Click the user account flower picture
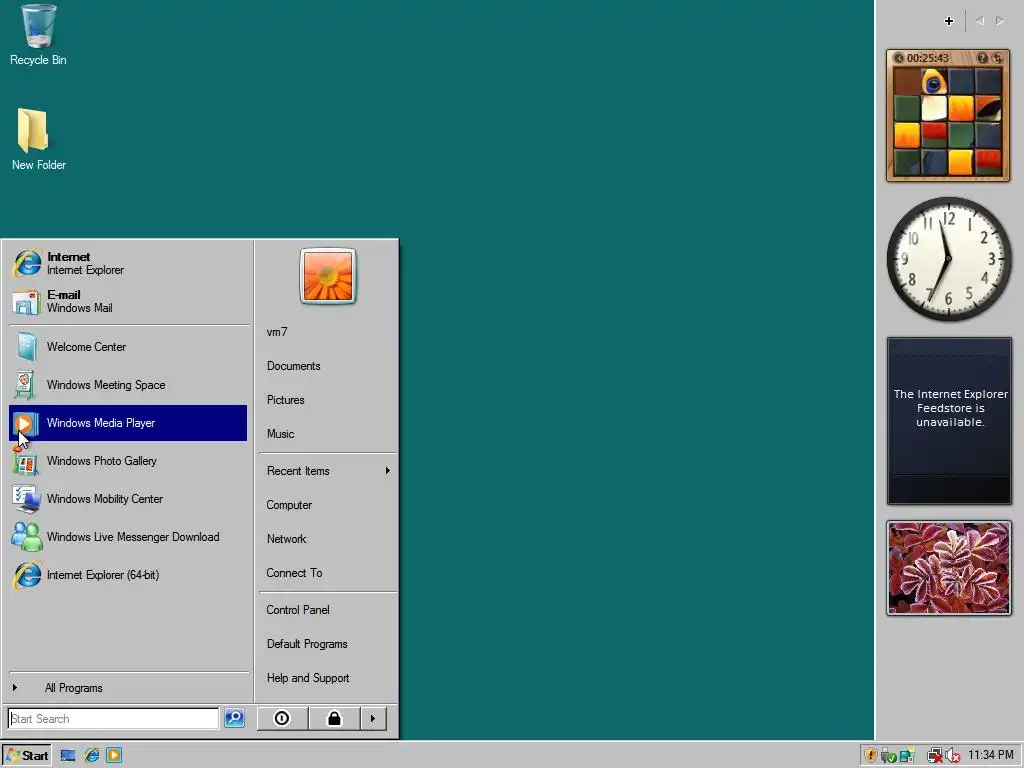Viewport: 1024px width, 768px height. pyautogui.click(x=328, y=276)
